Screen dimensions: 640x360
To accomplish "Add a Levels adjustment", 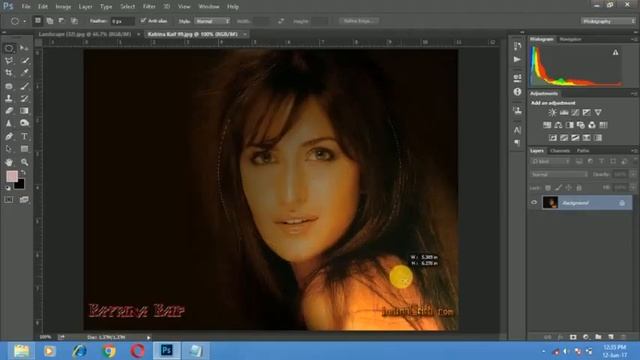I will (x=564, y=112).
